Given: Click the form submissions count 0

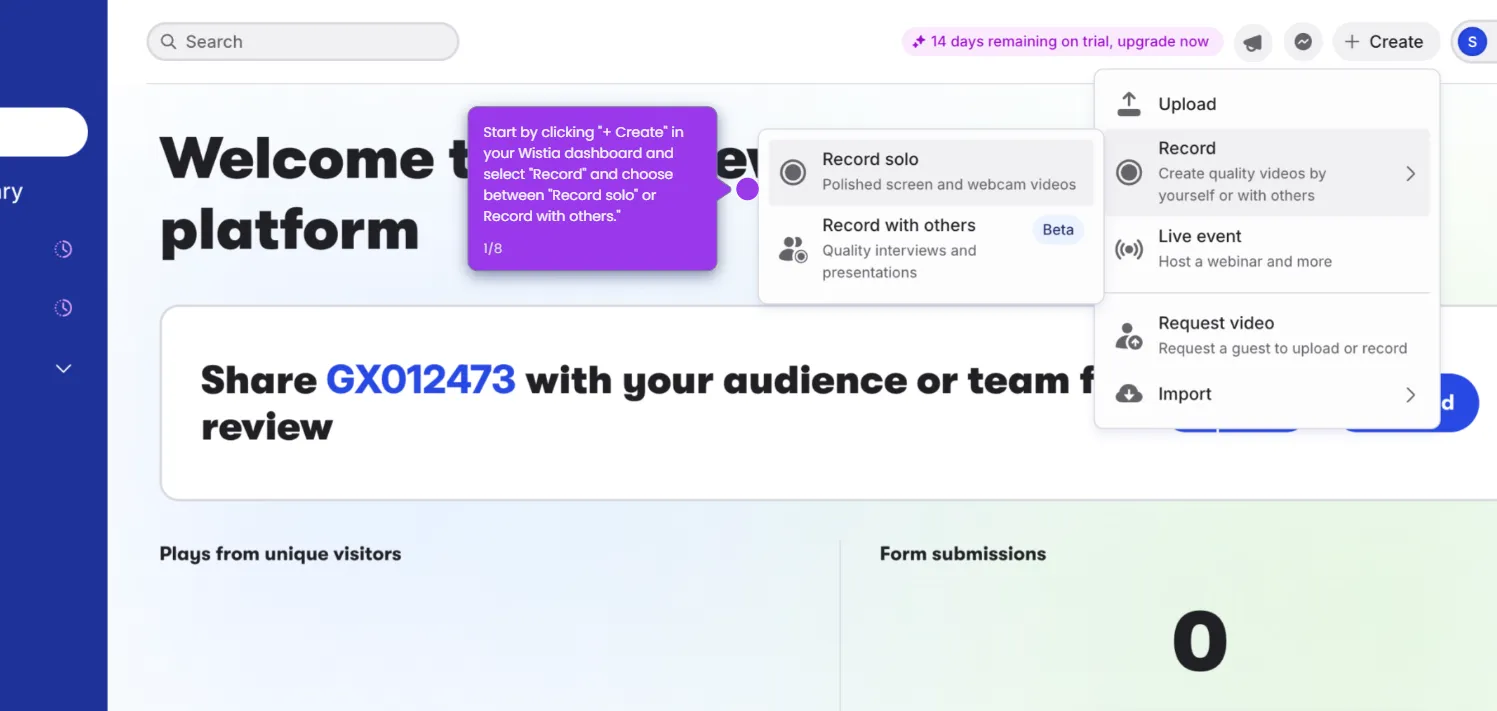Looking at the screenshot, I should point(1200,642).
